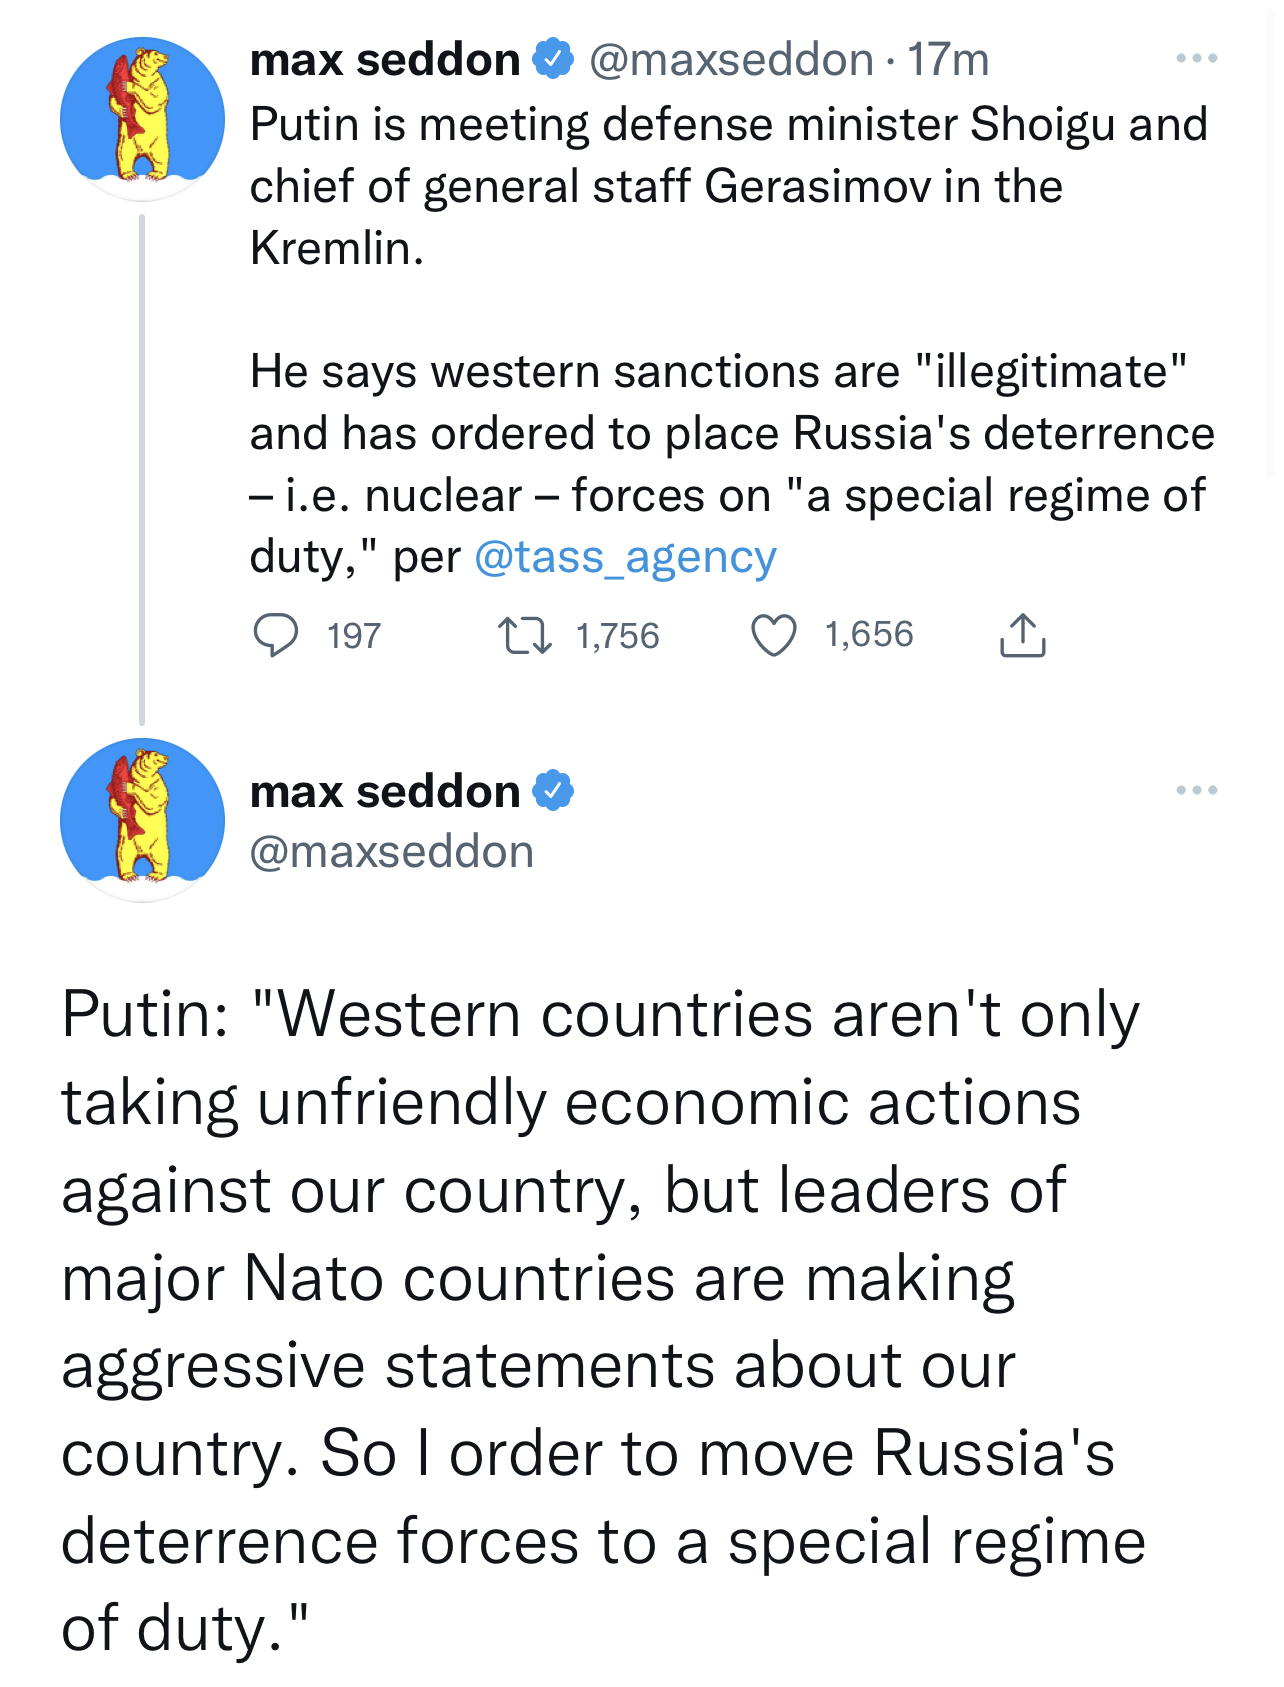
Task: Retweet the Shoigu meeting tweet
Action: click(x=525, y=635)
